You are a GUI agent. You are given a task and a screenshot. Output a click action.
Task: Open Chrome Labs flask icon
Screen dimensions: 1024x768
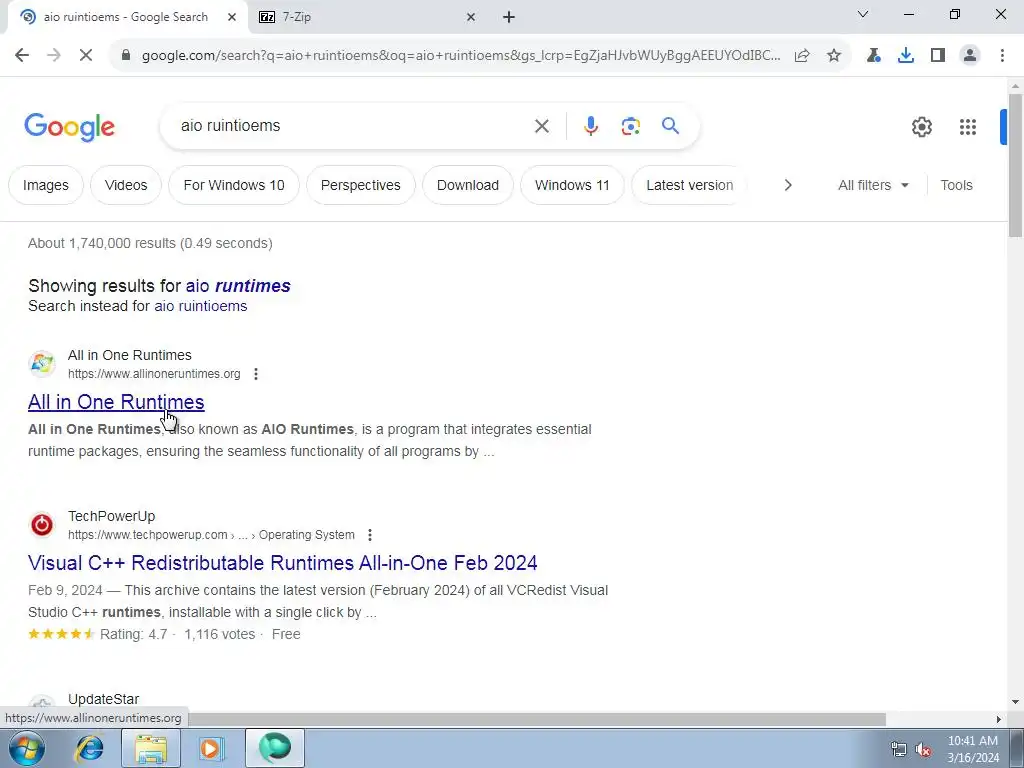pos(874,56)
